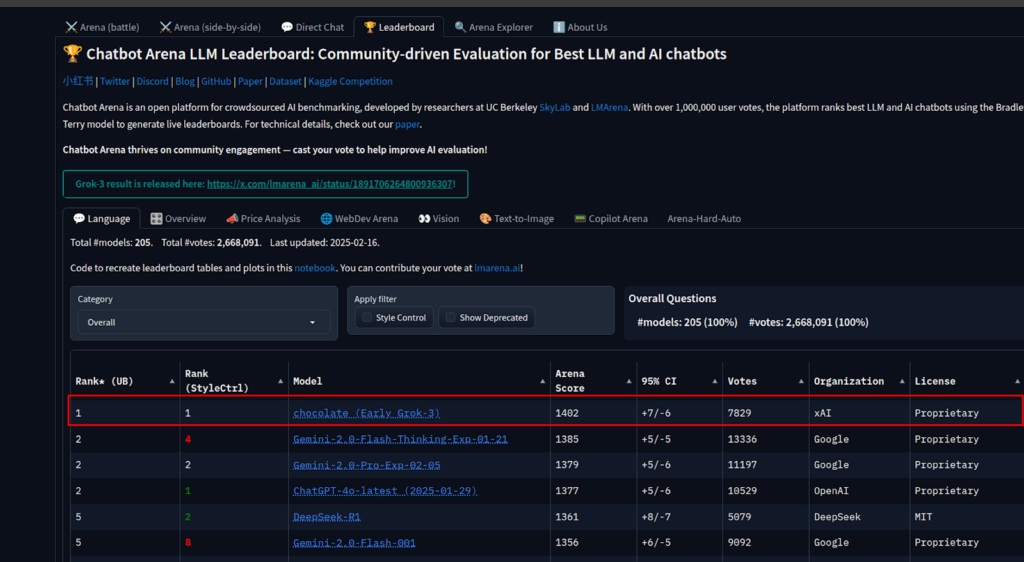Viewport: 1024px width, 562px height.
Task: Open the lmarena.ai vote link
Action: (497, 268)
